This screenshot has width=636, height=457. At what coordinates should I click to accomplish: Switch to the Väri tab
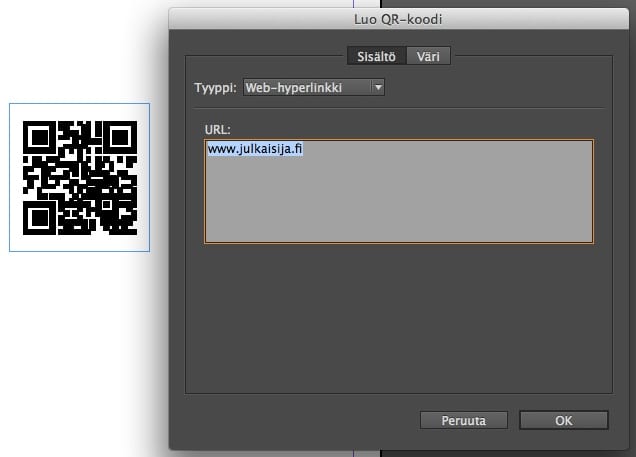point(428,56)
